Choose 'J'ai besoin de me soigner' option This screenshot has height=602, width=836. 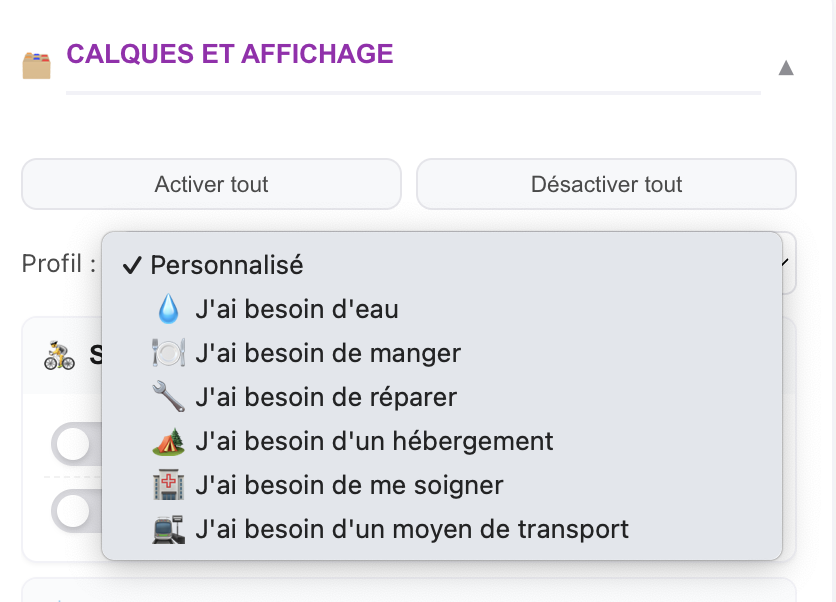[349, 485]
